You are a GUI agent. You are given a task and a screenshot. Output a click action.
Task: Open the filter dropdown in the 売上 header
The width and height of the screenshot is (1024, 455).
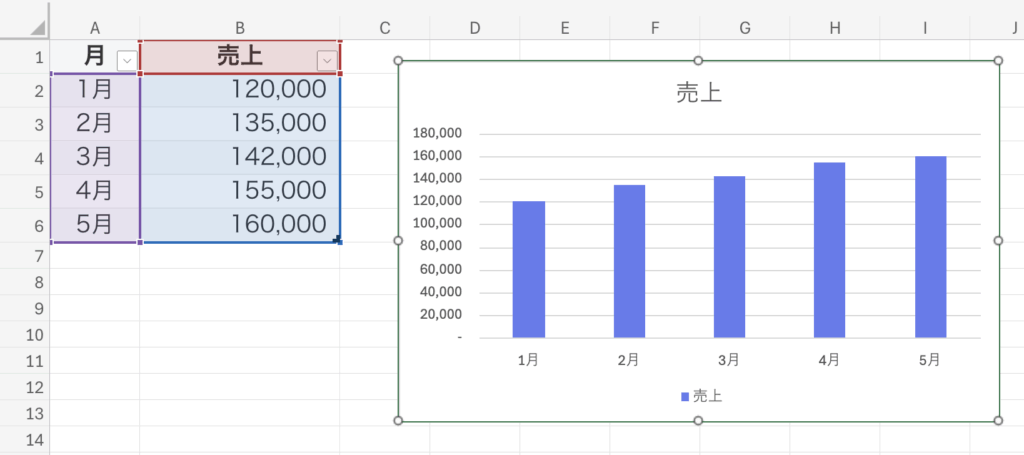point(326,61)
